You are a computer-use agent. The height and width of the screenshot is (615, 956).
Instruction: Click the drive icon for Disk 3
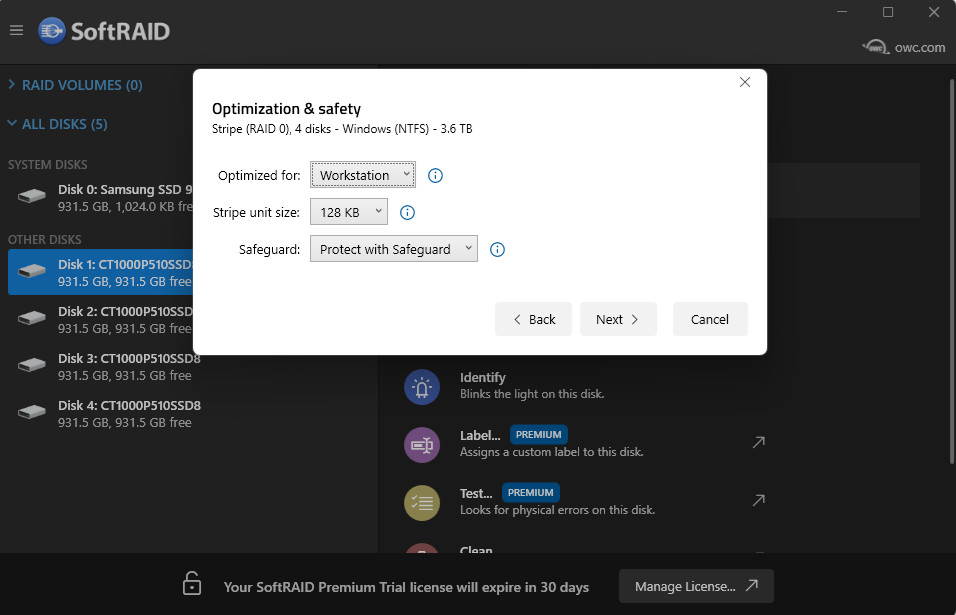click(x=32, y=365)
